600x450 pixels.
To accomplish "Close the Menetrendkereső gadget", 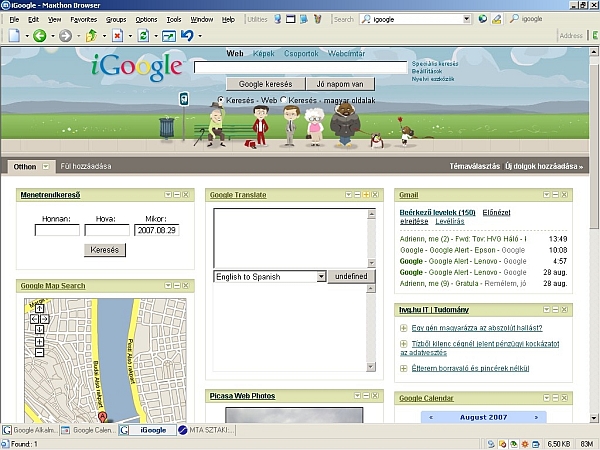I will pyautogui.click(x=186, y=195).
